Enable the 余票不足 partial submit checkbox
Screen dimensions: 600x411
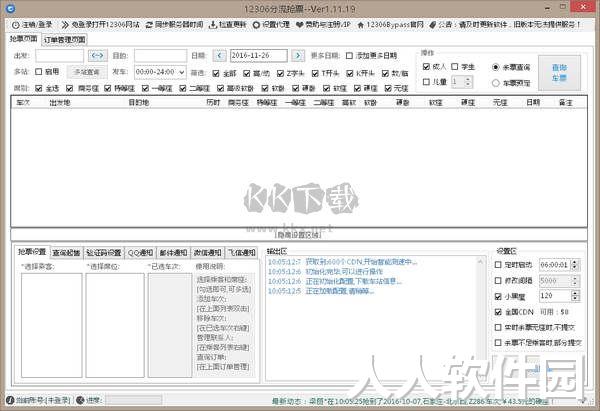coord(498,343)
